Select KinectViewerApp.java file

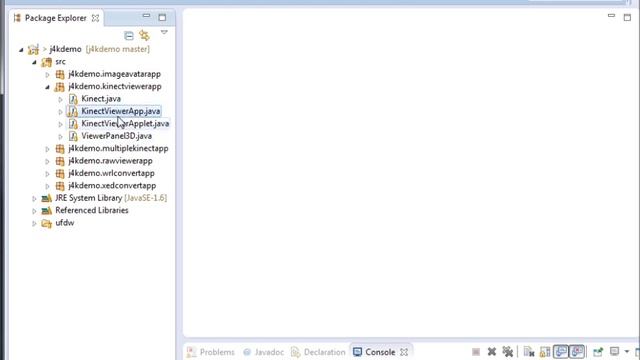coord(120,111)
